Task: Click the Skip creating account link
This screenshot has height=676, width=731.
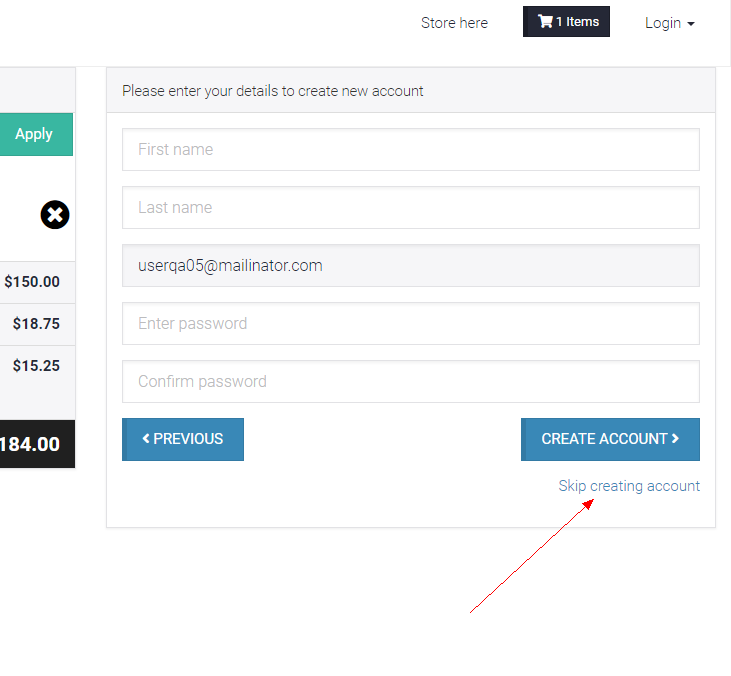Action: (x=629, y=486)
